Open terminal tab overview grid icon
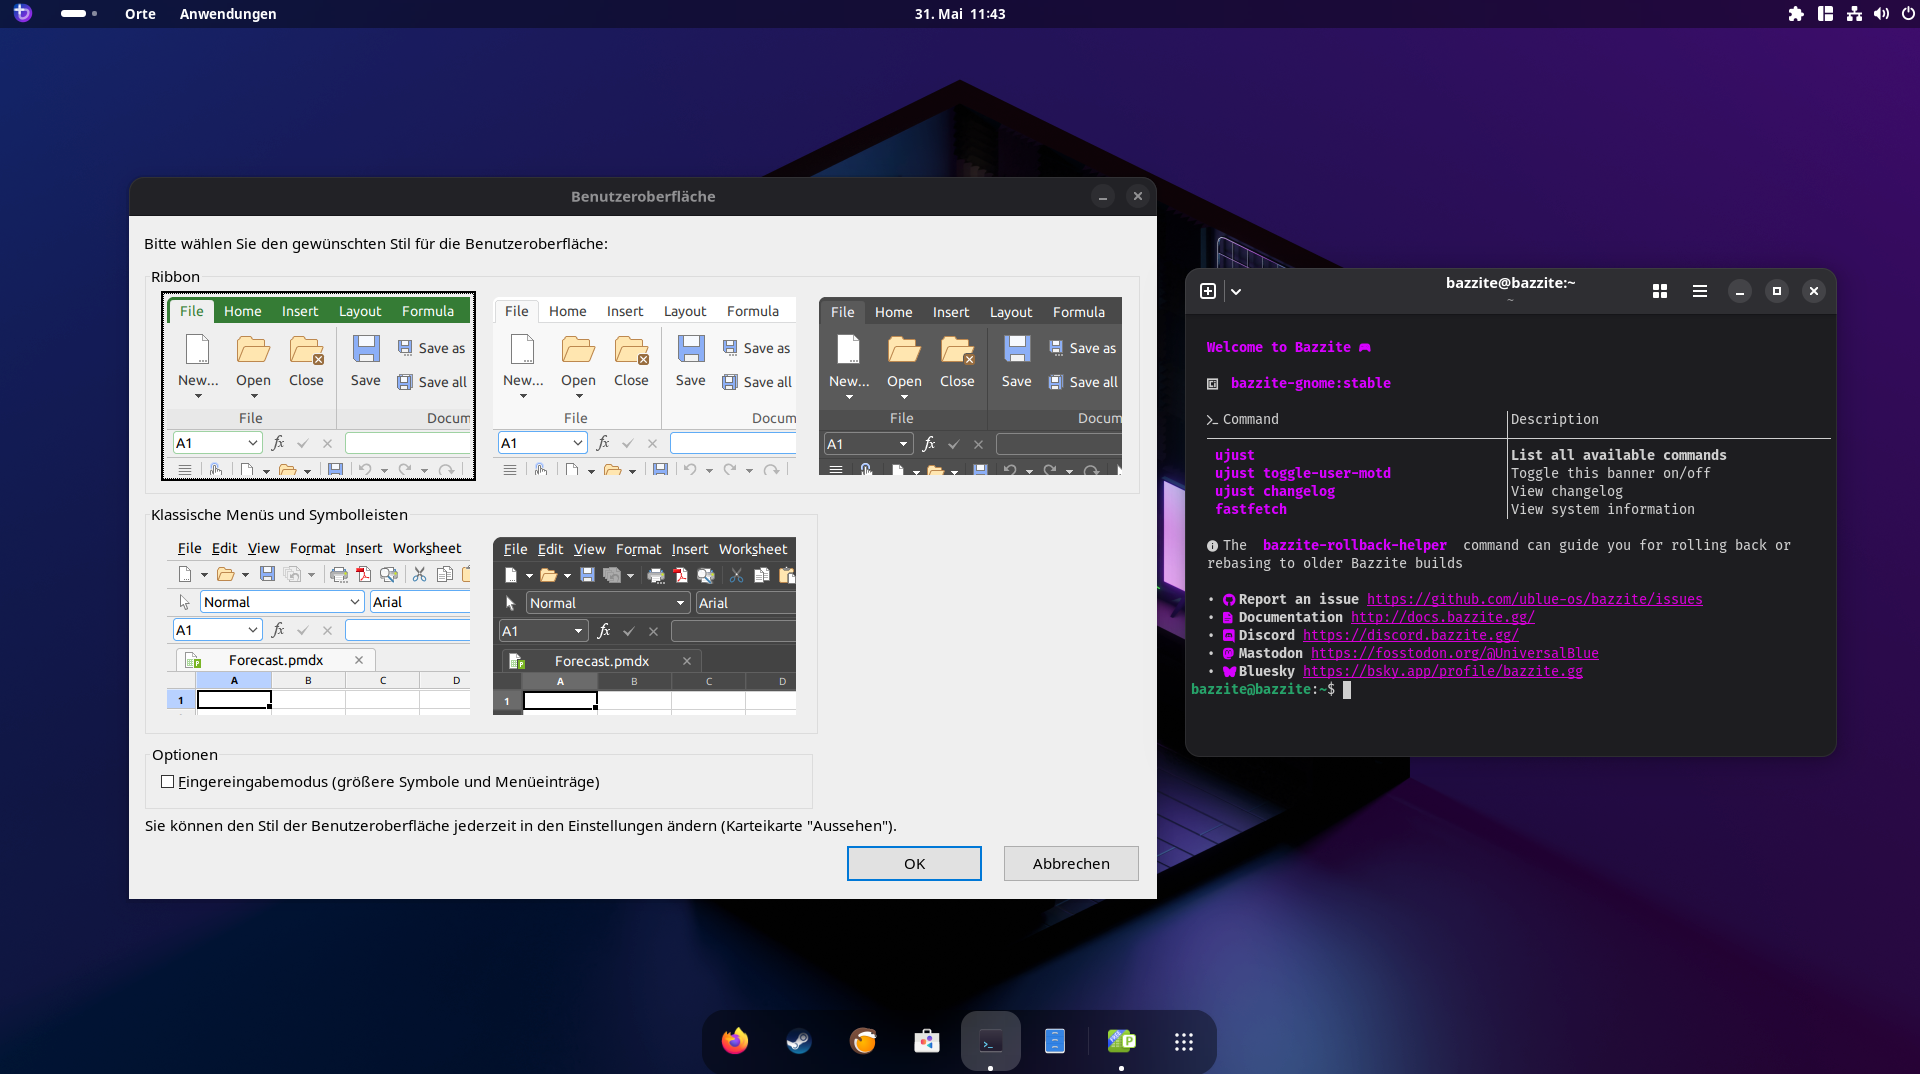The width and height of the screenshot is (1920, 1074). click(x=1660, y=291)
